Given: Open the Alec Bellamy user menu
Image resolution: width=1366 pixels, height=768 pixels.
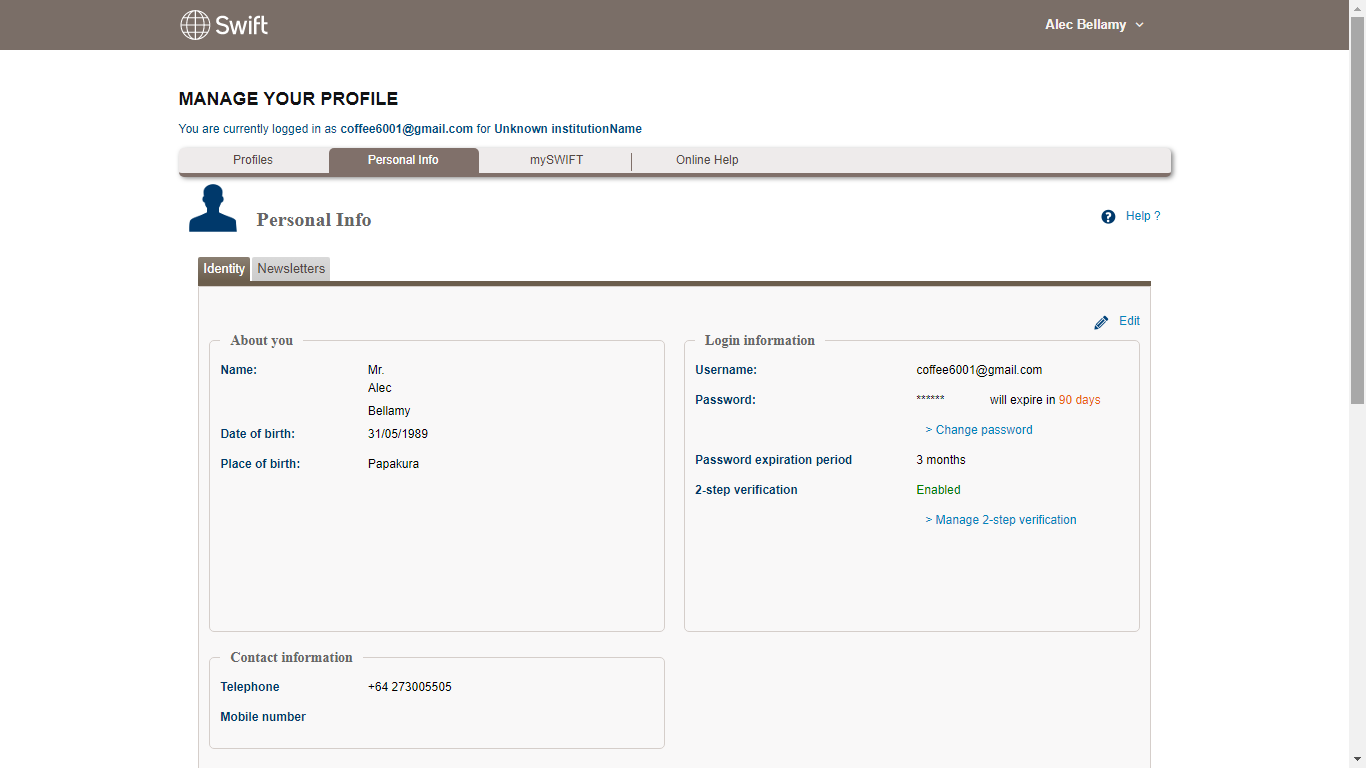Looking at the screenshot, I should click(x=1086, y=25).
